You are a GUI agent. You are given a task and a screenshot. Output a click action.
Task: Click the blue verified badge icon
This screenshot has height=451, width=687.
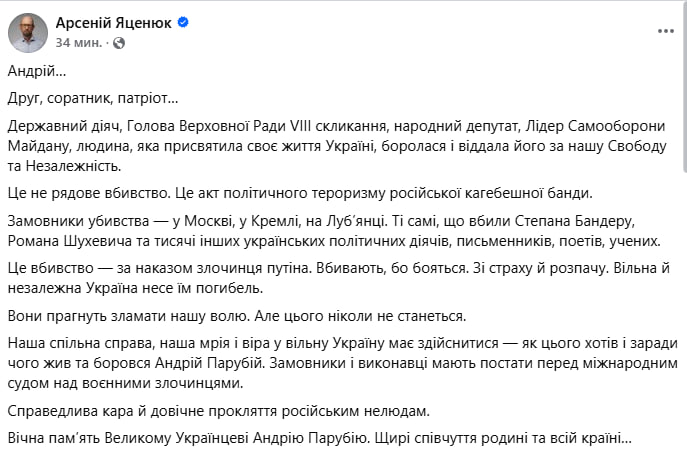tap(183, 24)
